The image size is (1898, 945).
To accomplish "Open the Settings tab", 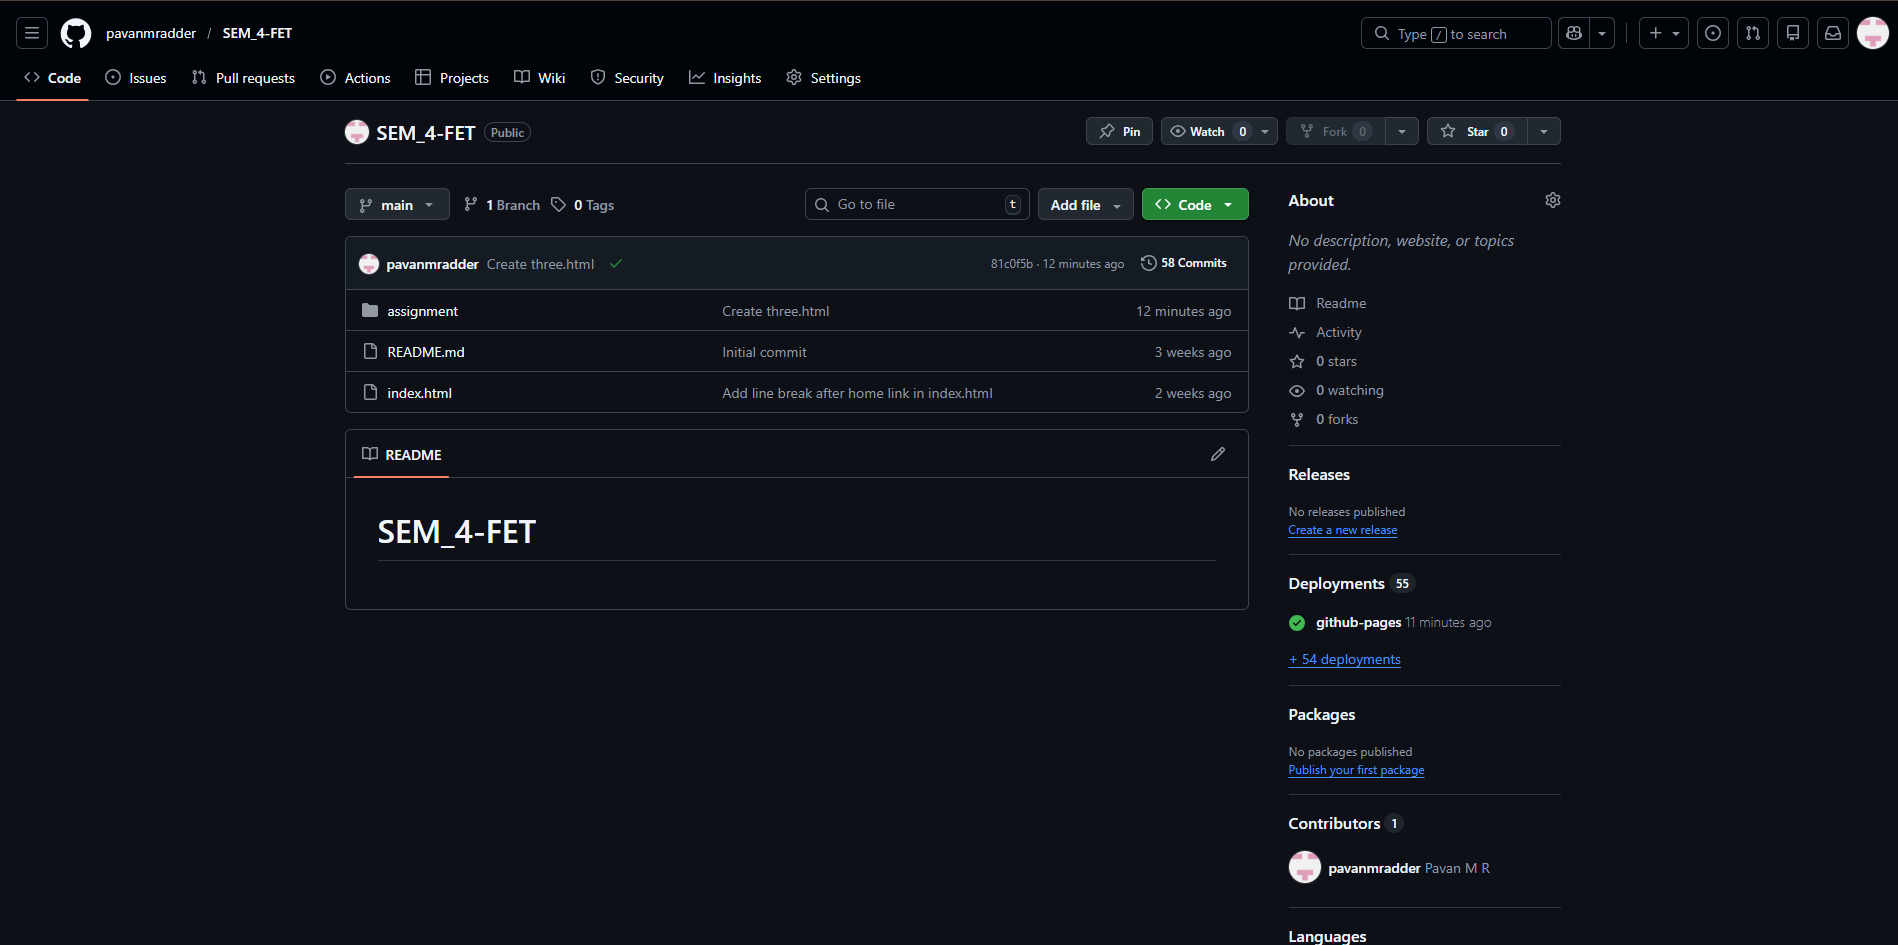I will pyautogui.click(x=823, y=78).
